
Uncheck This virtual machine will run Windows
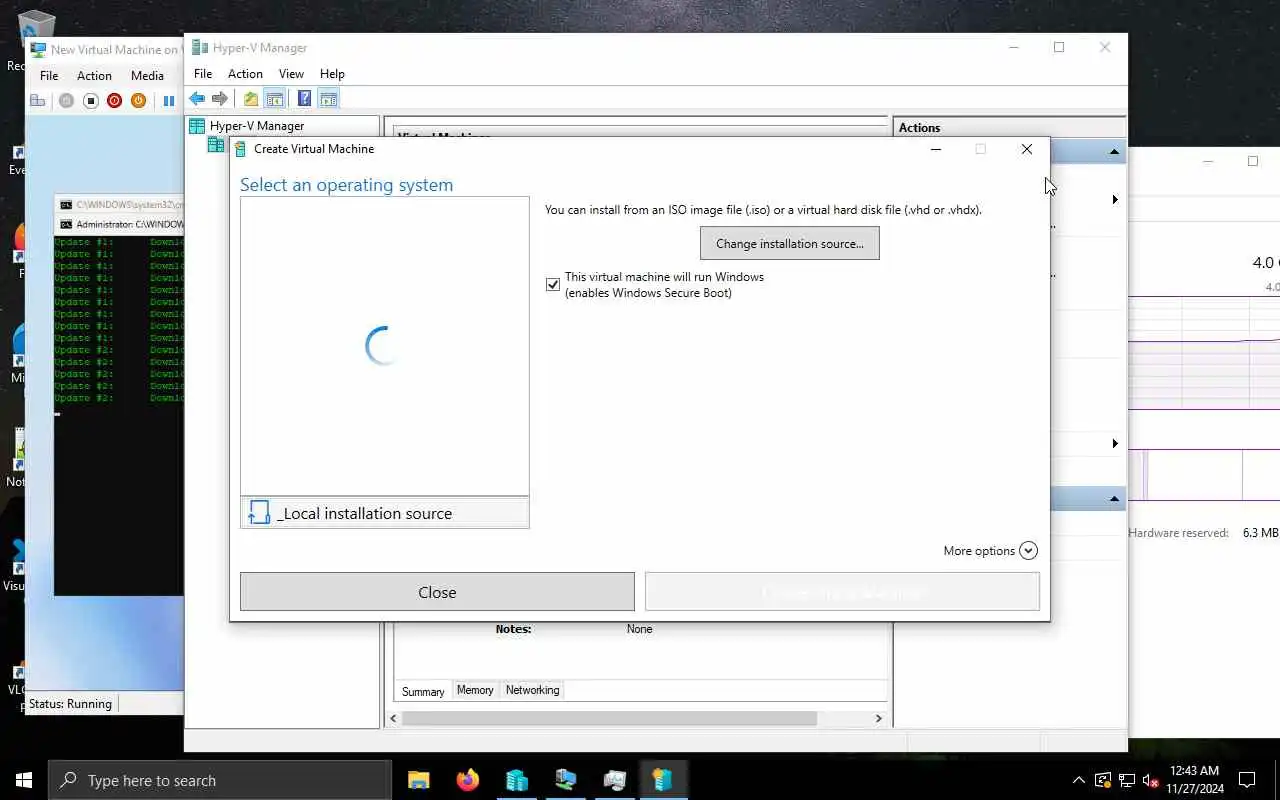click(x=553, y=285)
